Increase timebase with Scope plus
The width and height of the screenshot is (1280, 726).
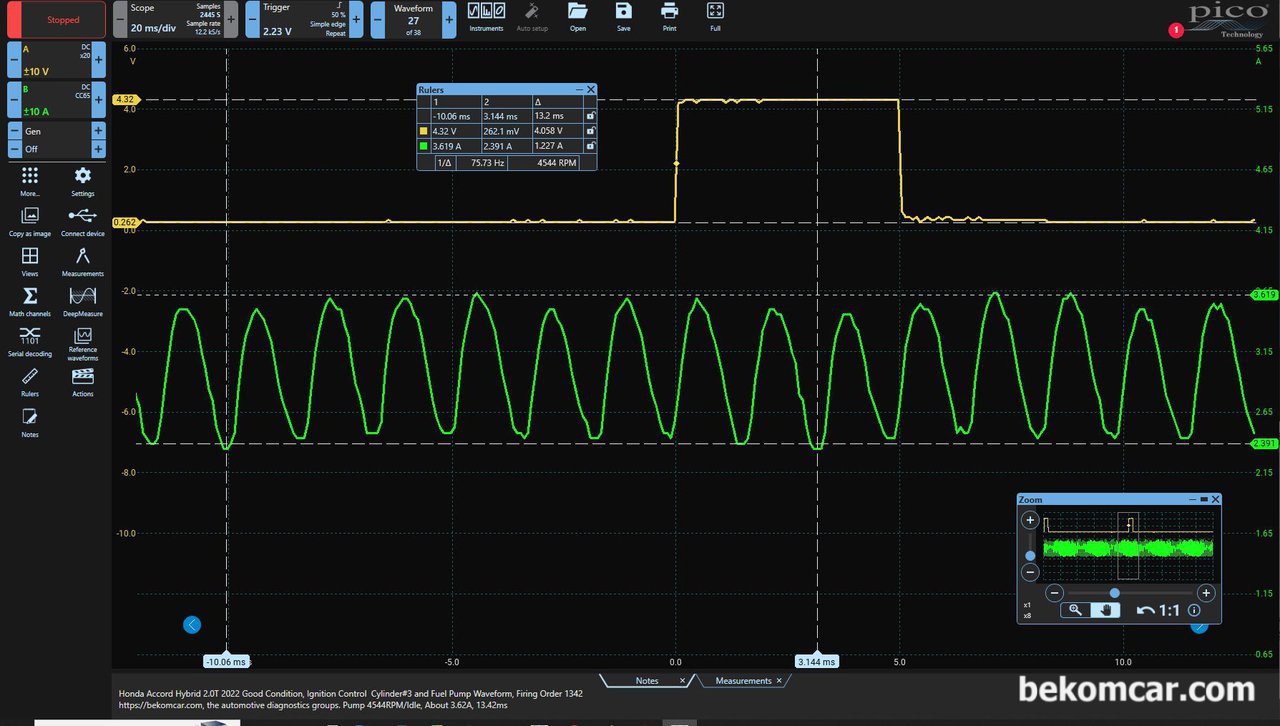pos(231,20)
